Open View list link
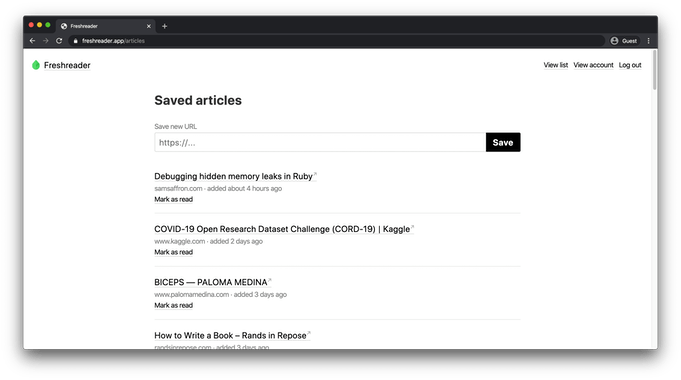 point(555,65)
